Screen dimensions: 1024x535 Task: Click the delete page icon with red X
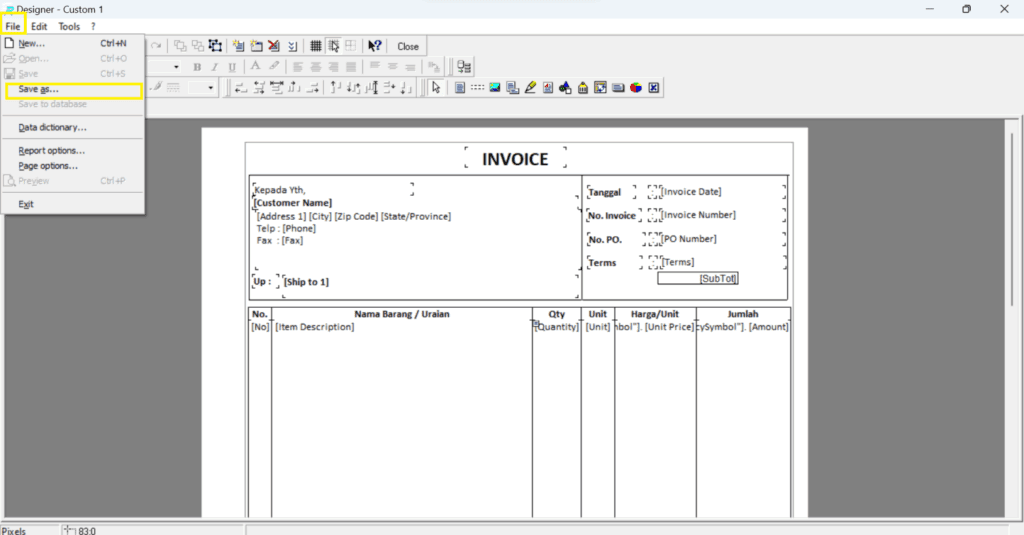273,46
